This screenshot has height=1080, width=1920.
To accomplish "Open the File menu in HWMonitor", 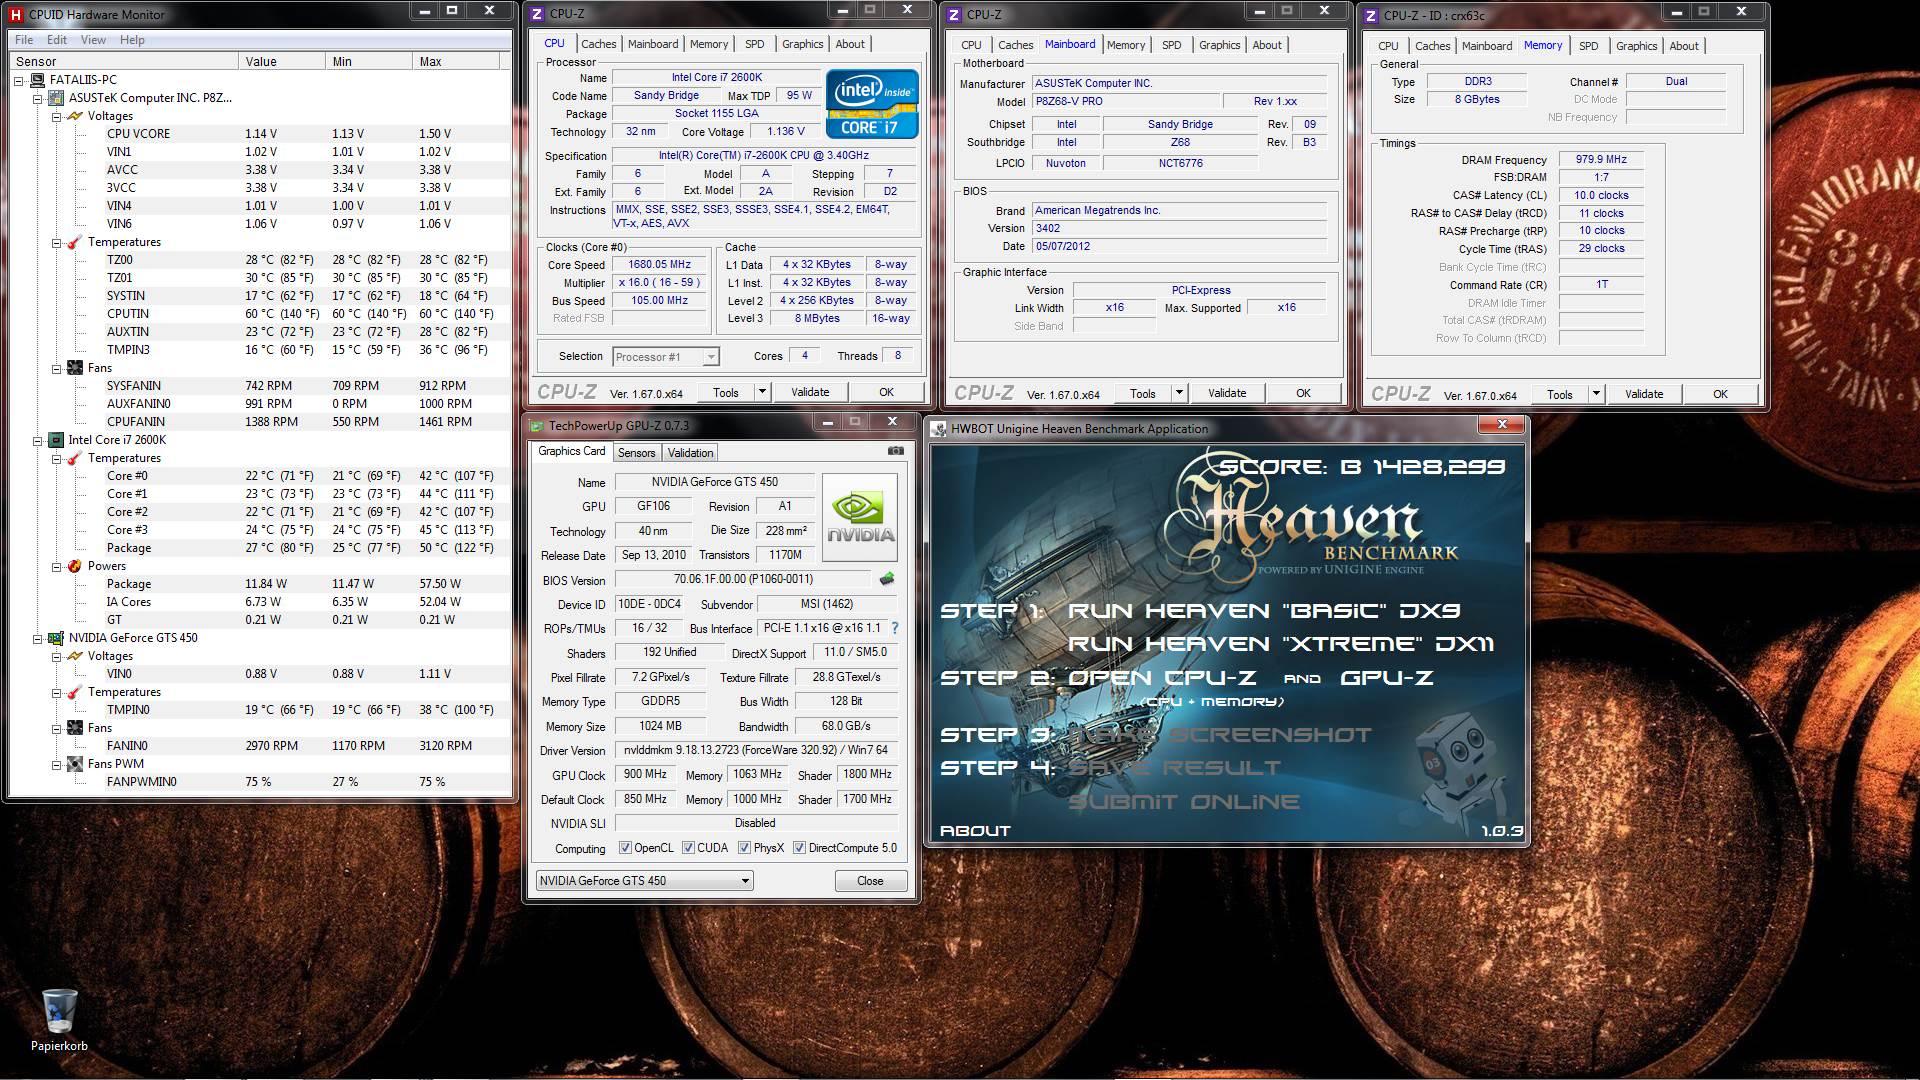I will (24, 40).
